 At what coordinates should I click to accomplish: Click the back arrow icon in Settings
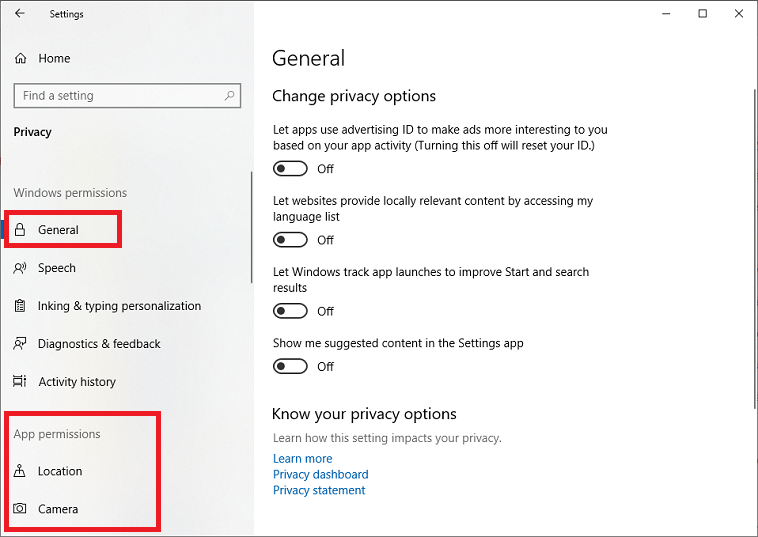[20, 14]
